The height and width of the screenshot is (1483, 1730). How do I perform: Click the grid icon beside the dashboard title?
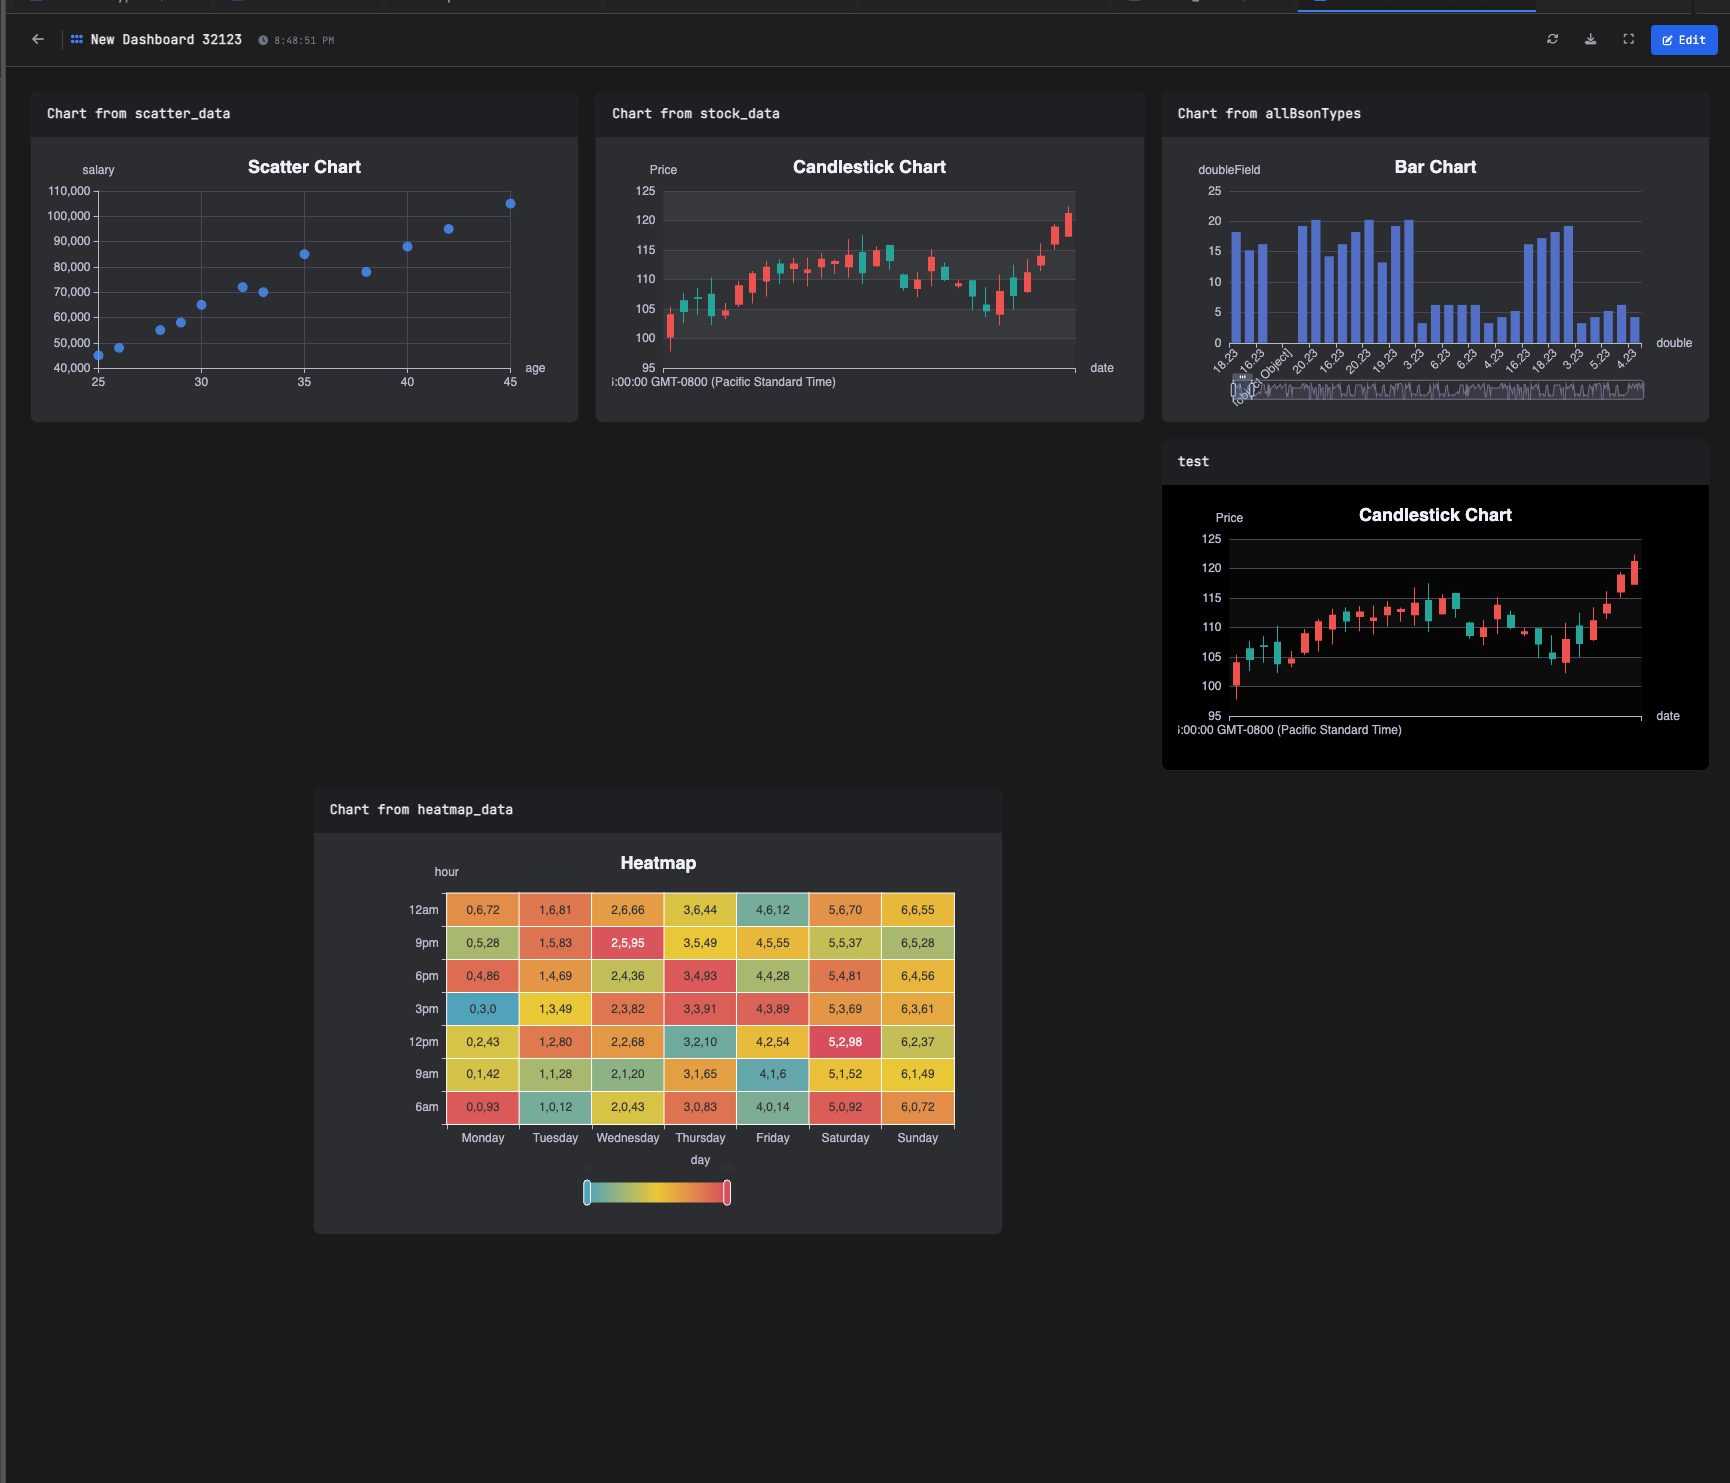[x=75, y=38]
